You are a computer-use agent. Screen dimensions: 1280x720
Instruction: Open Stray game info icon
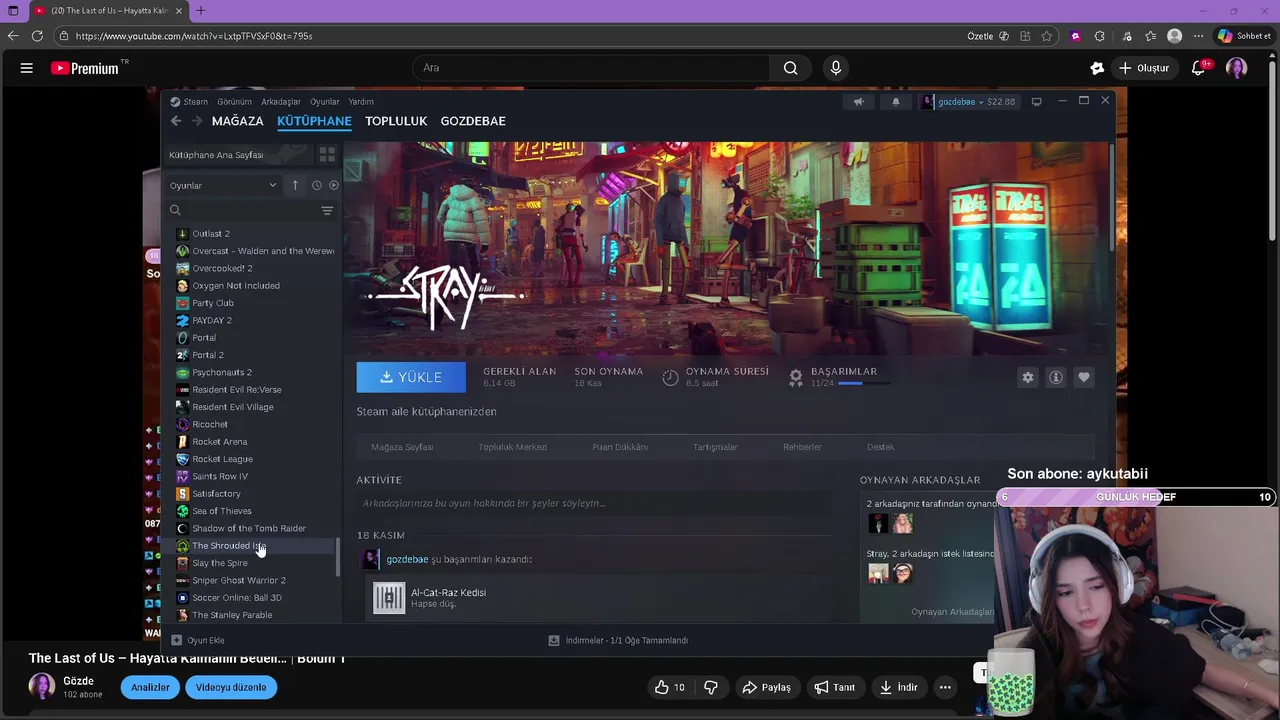point(1055,377)
